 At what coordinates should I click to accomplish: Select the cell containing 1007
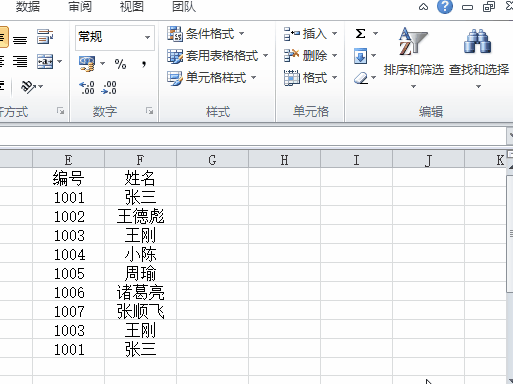68,311
